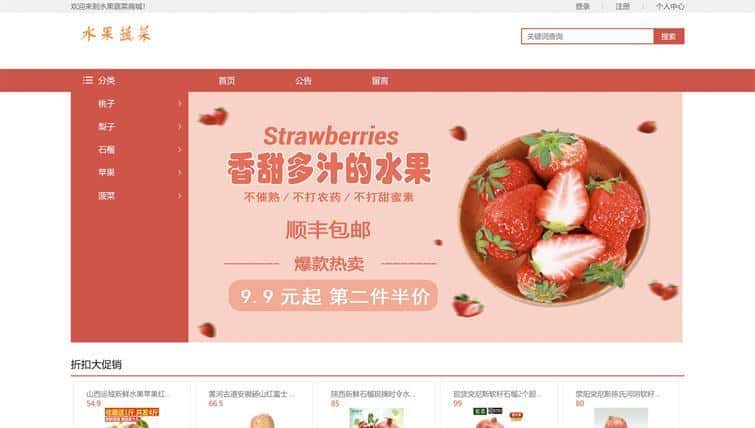755x428 pixels.
Task: Click the 水果蔬菜 site logo
Action: click(x=116, y=34)
